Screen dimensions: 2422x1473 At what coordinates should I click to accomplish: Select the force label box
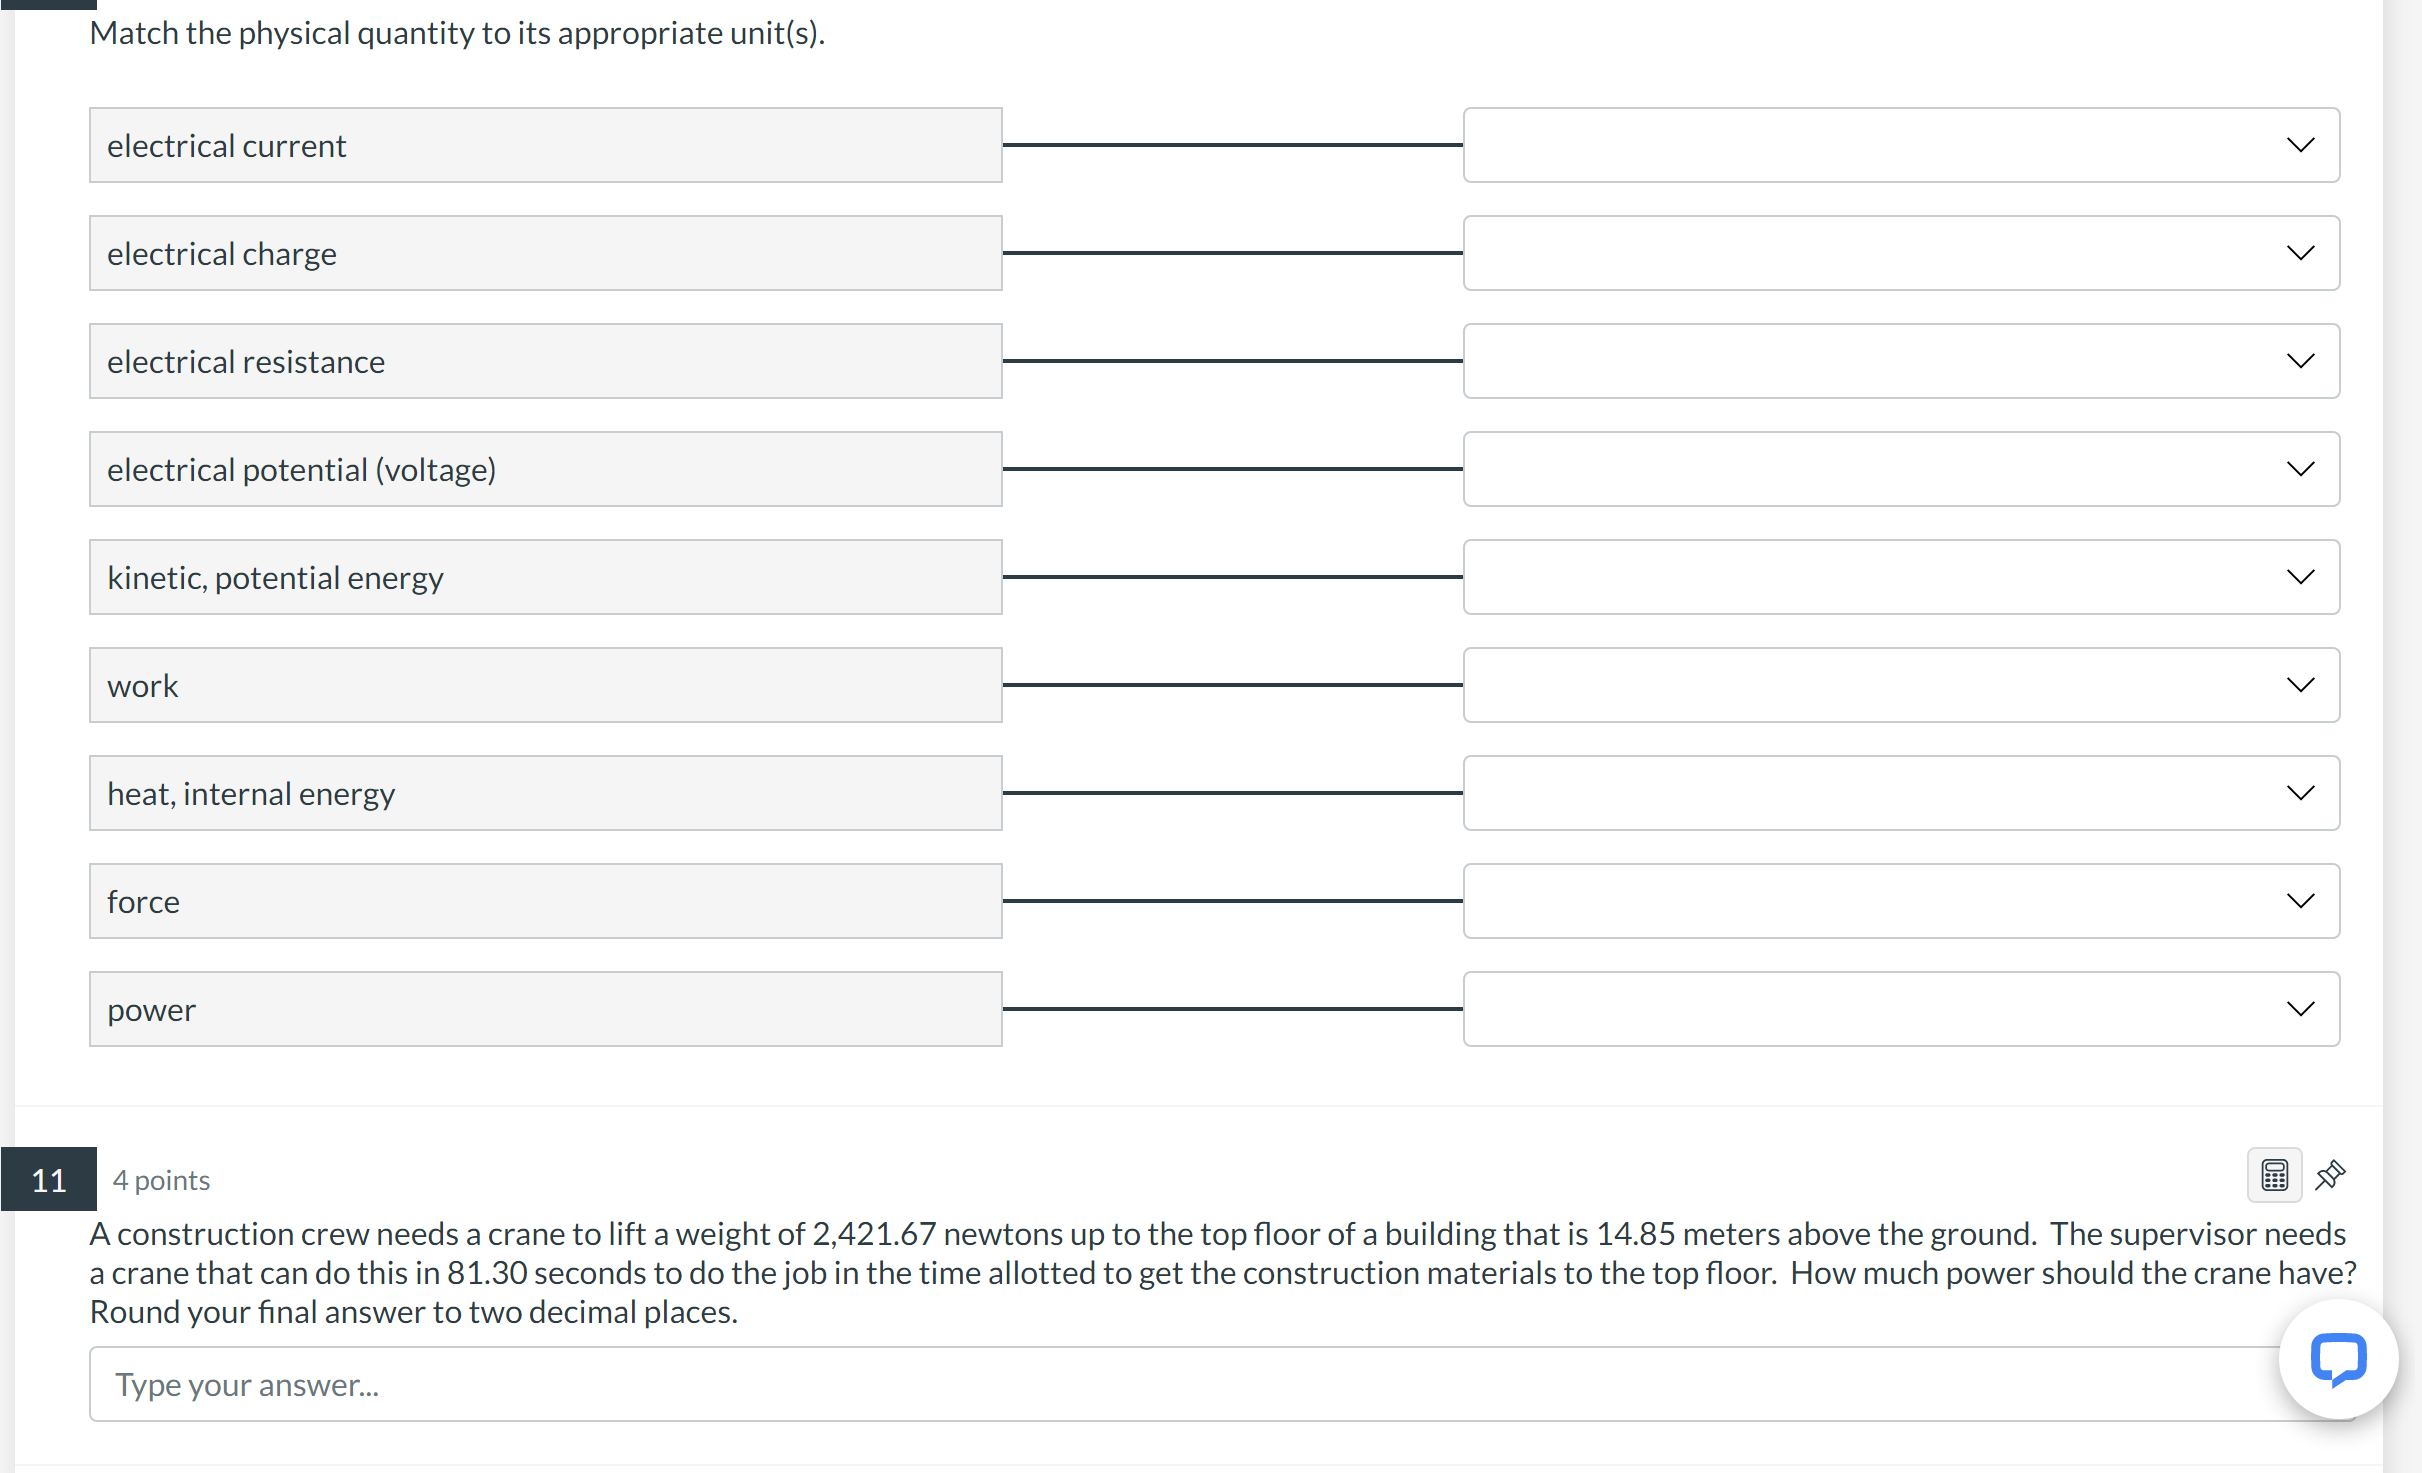pos(545,900)
